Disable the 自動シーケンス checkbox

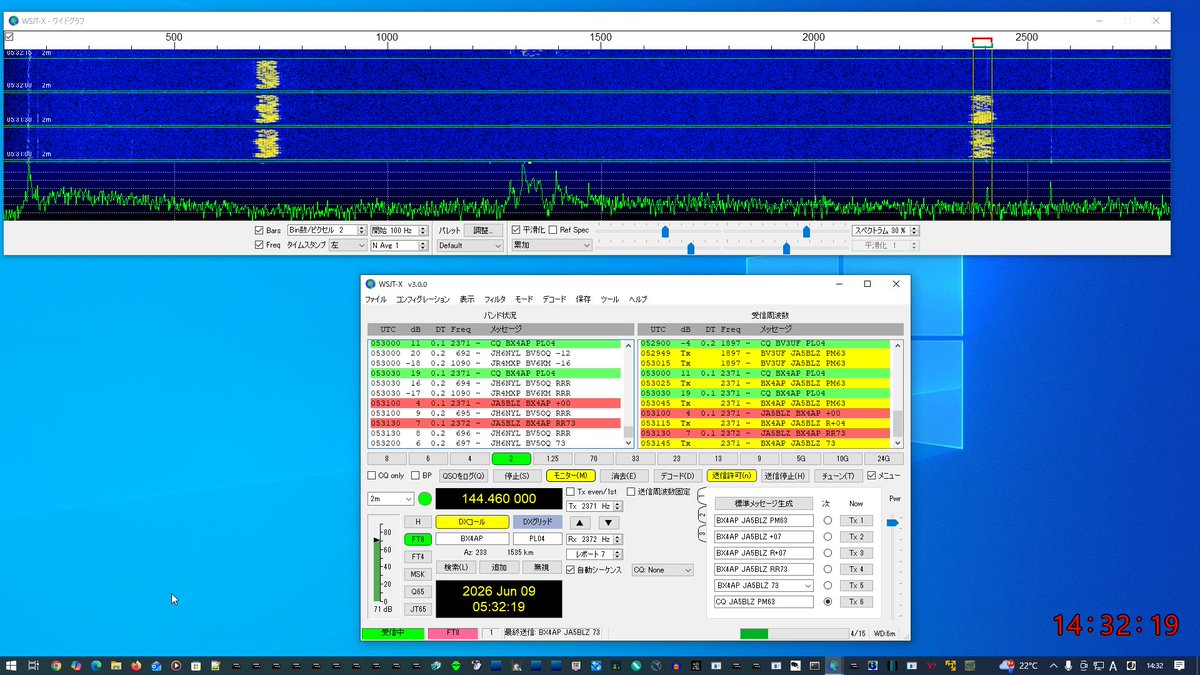(571, 570)
